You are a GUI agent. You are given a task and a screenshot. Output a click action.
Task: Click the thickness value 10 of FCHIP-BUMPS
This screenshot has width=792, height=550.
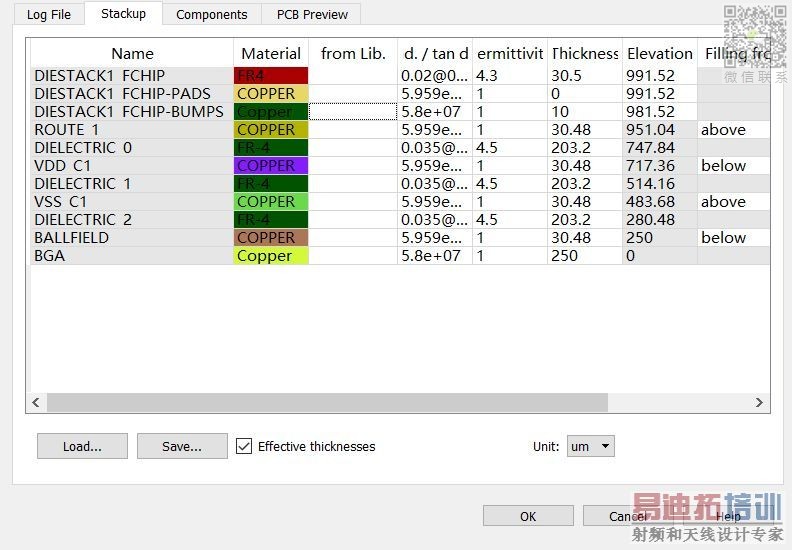pos(560,112)
